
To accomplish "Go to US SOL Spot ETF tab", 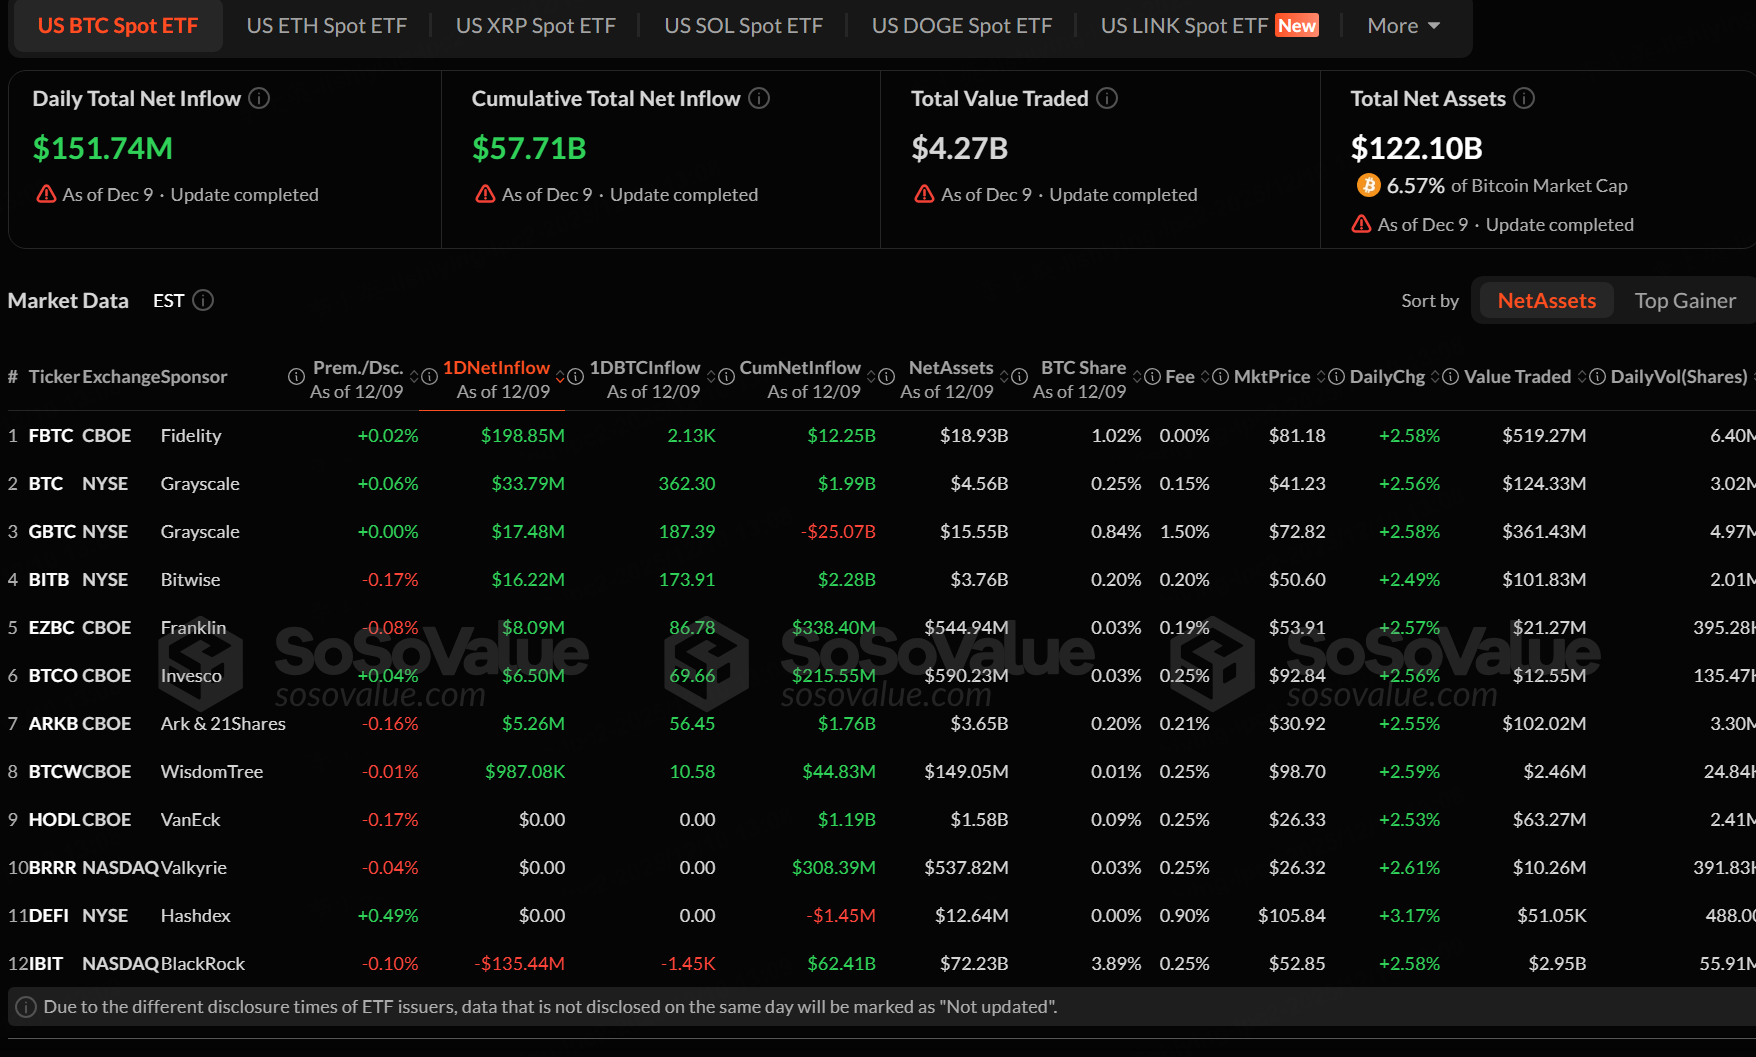I will (744, 26).
